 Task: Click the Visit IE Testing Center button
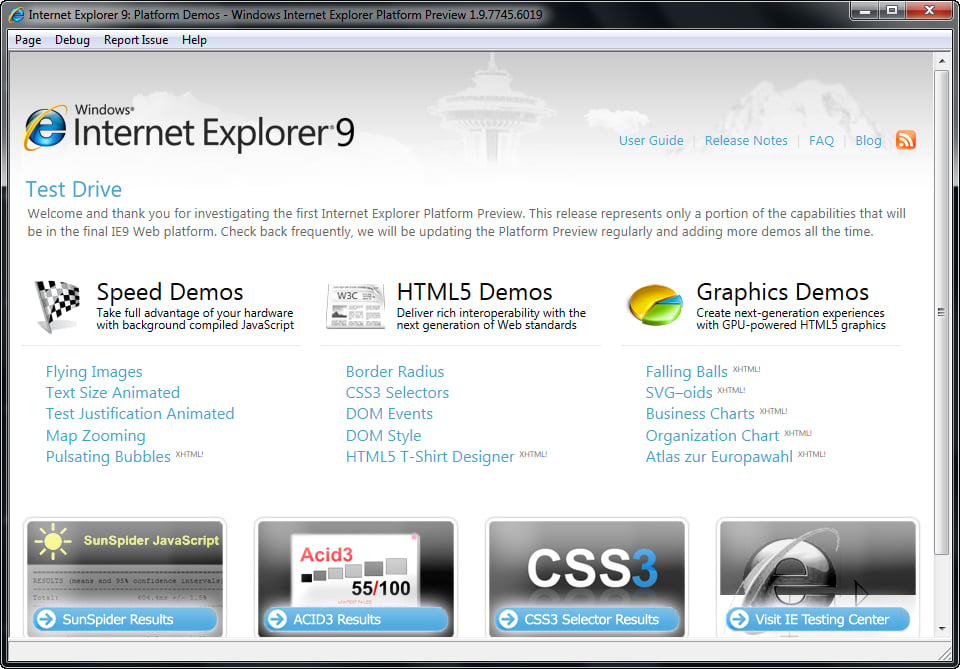click(817, 619)
